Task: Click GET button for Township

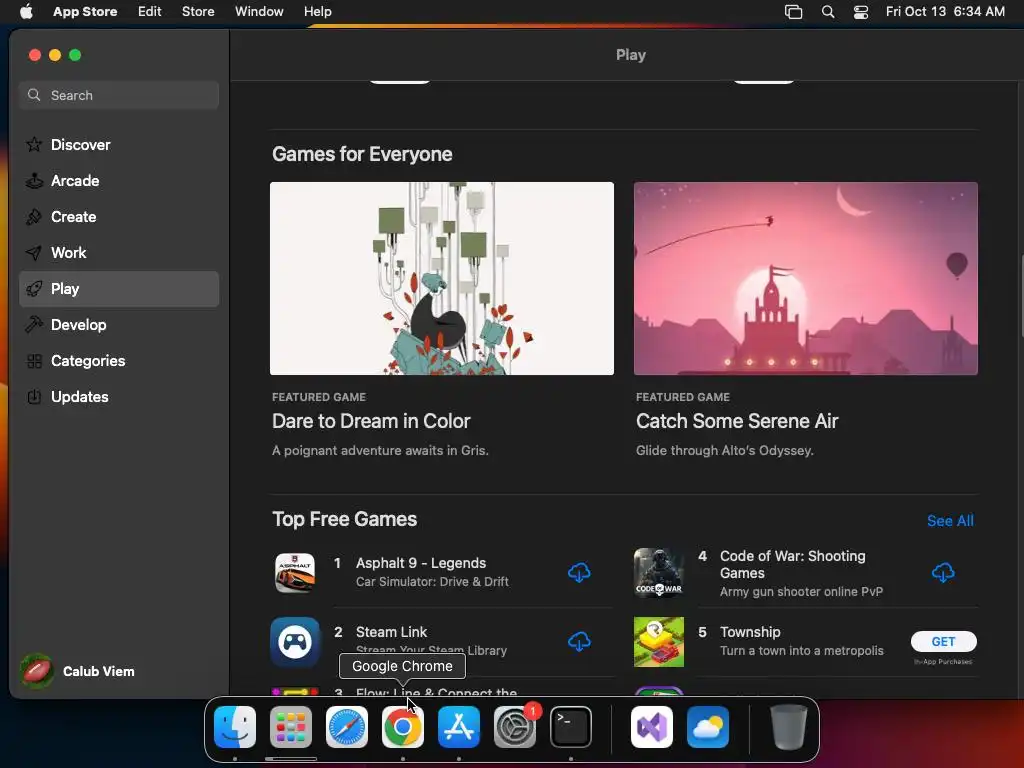Action: coord(943,641)
